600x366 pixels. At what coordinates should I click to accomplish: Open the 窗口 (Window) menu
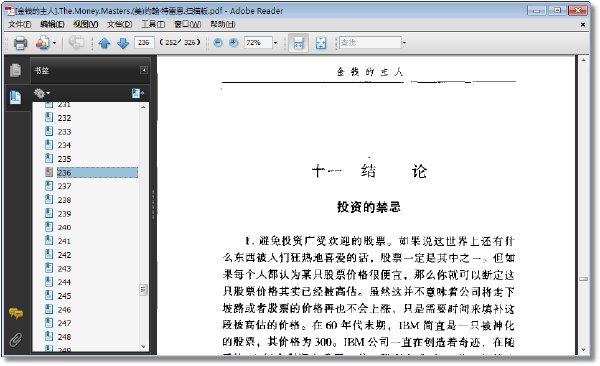tap(188, 25)
